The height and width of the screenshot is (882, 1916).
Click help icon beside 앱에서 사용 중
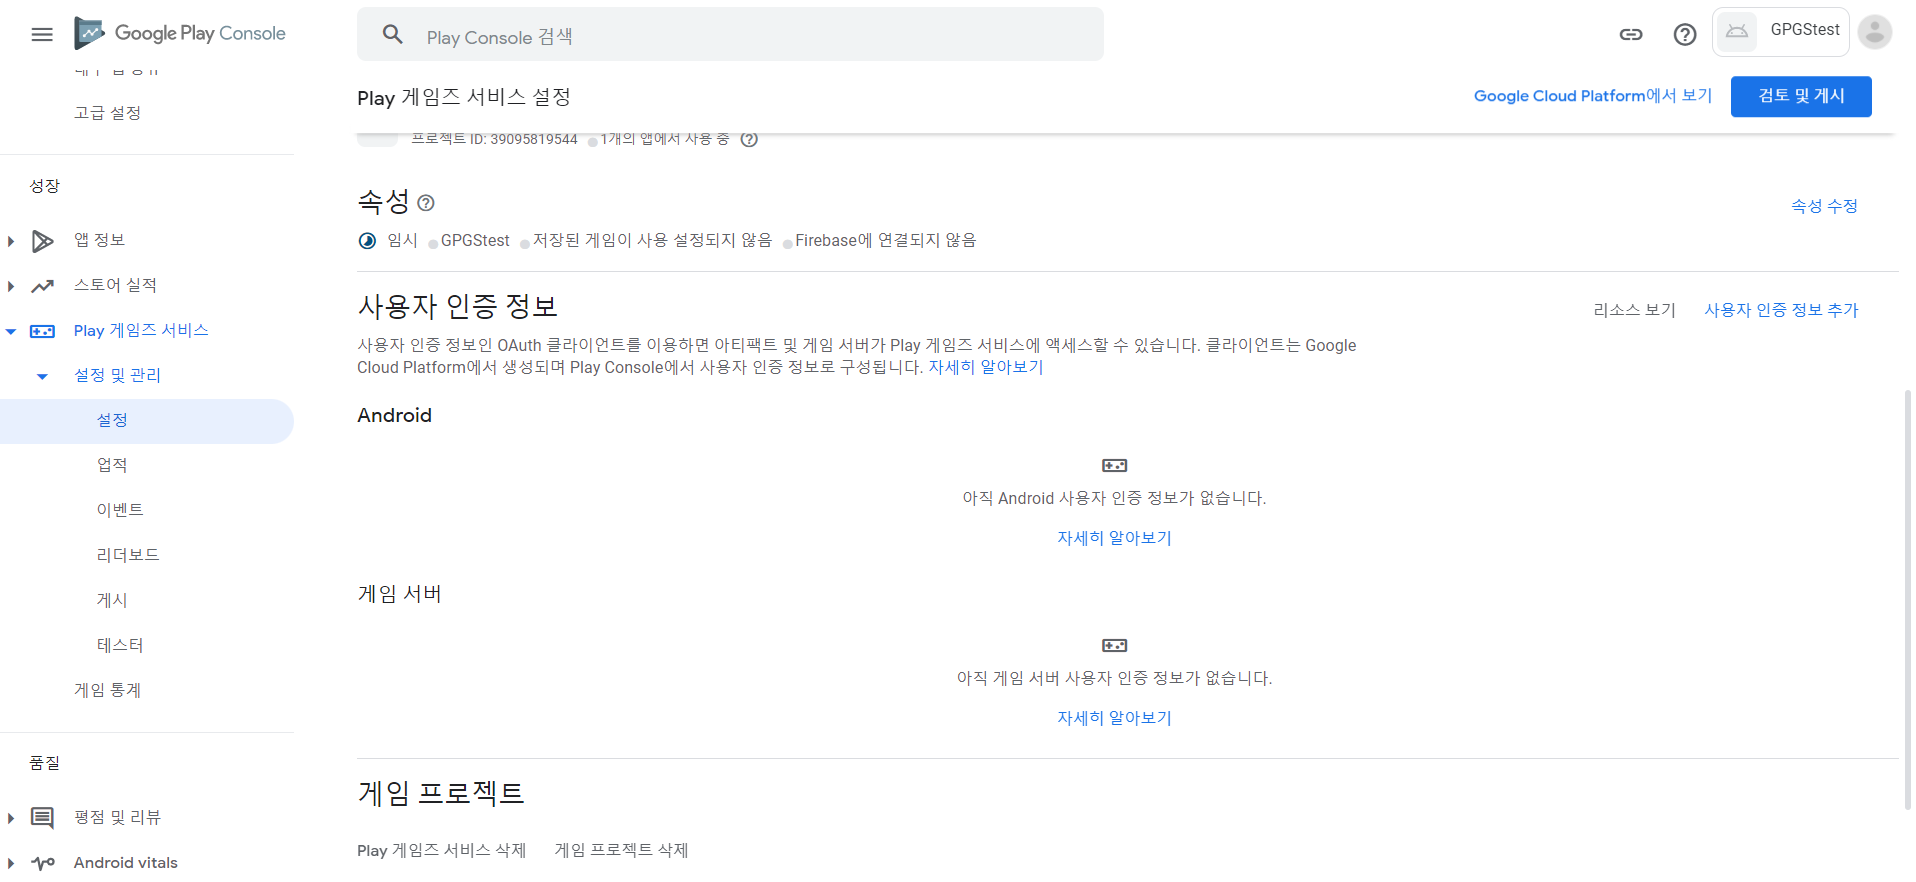[x=749, y=139]
